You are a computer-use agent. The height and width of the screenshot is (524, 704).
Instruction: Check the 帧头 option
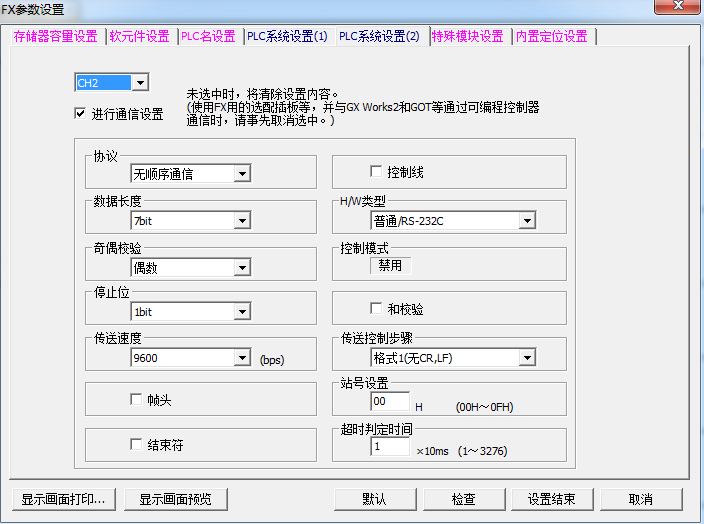[137, 400]
